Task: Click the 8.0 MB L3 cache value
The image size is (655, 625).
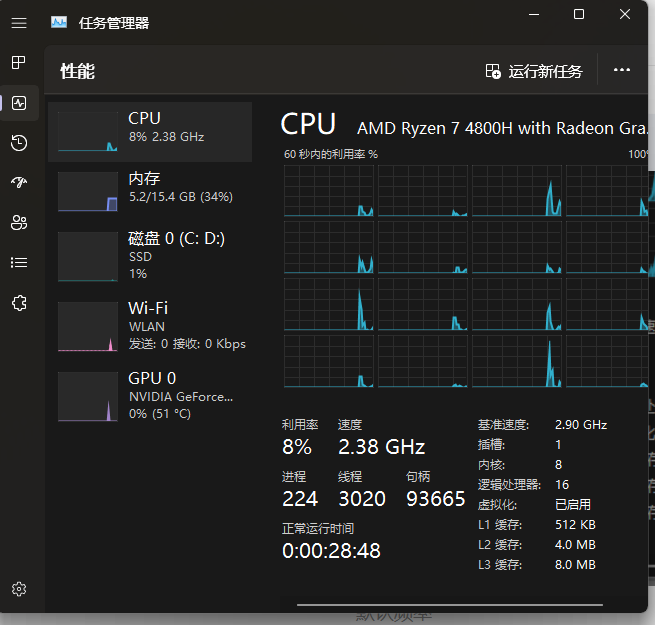Action: 575,565
